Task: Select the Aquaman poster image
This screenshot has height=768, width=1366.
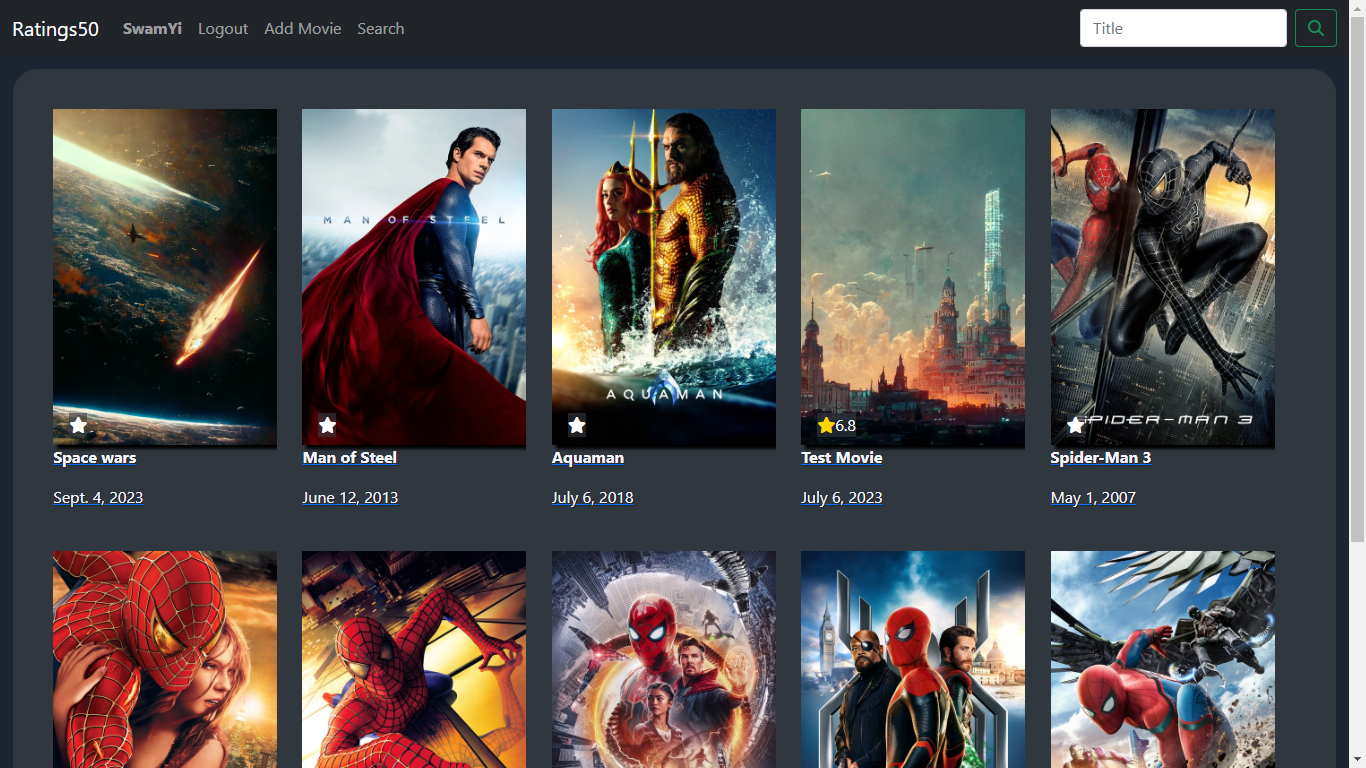Action: pyautogui.click(x=664, y=277)
